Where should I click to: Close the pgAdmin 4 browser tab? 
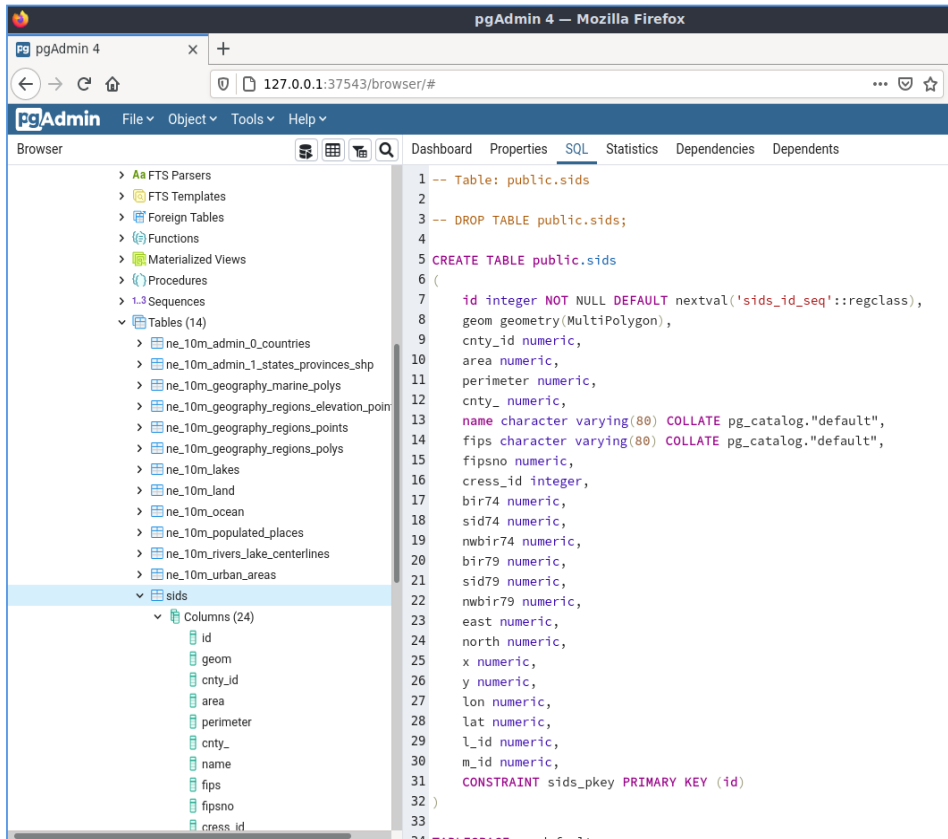193,50
